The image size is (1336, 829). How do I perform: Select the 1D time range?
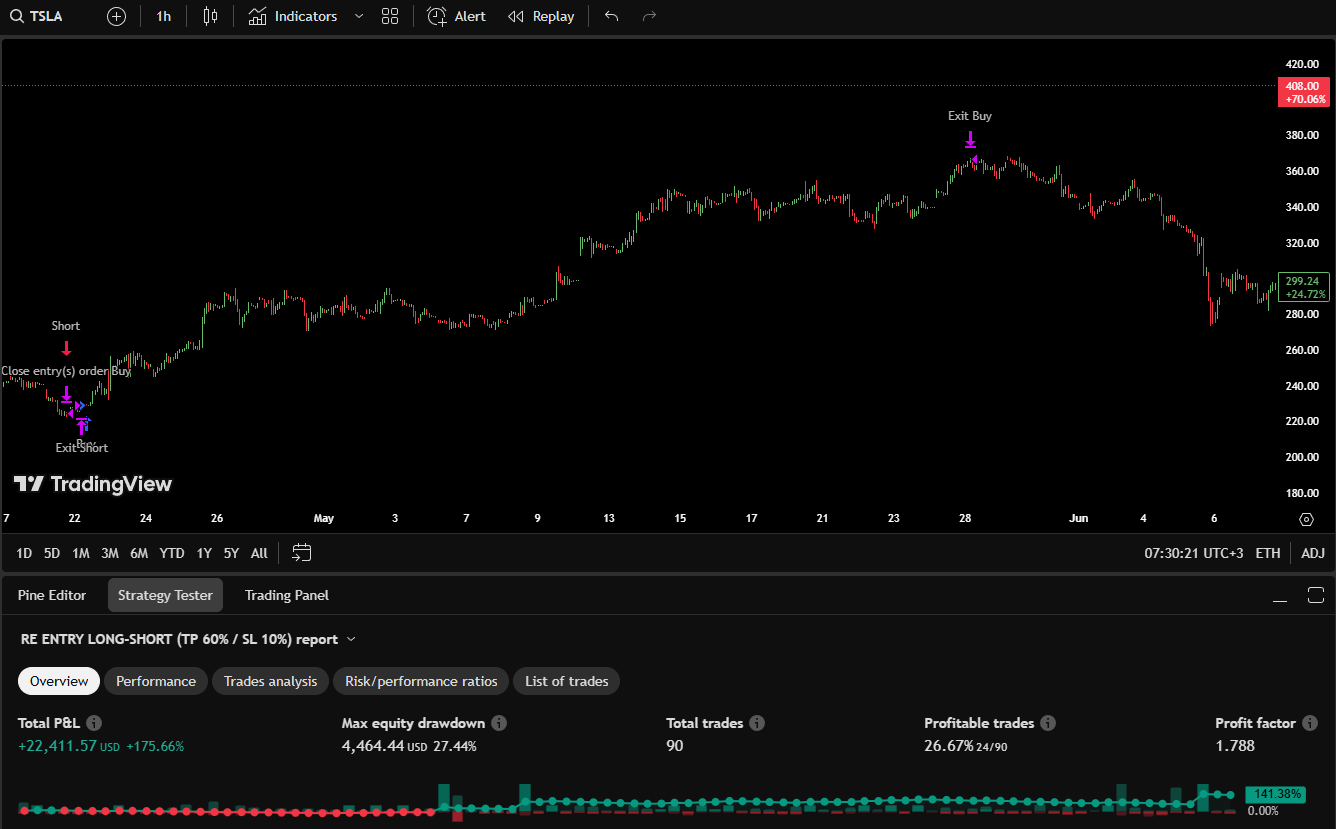tap(24, 553)
